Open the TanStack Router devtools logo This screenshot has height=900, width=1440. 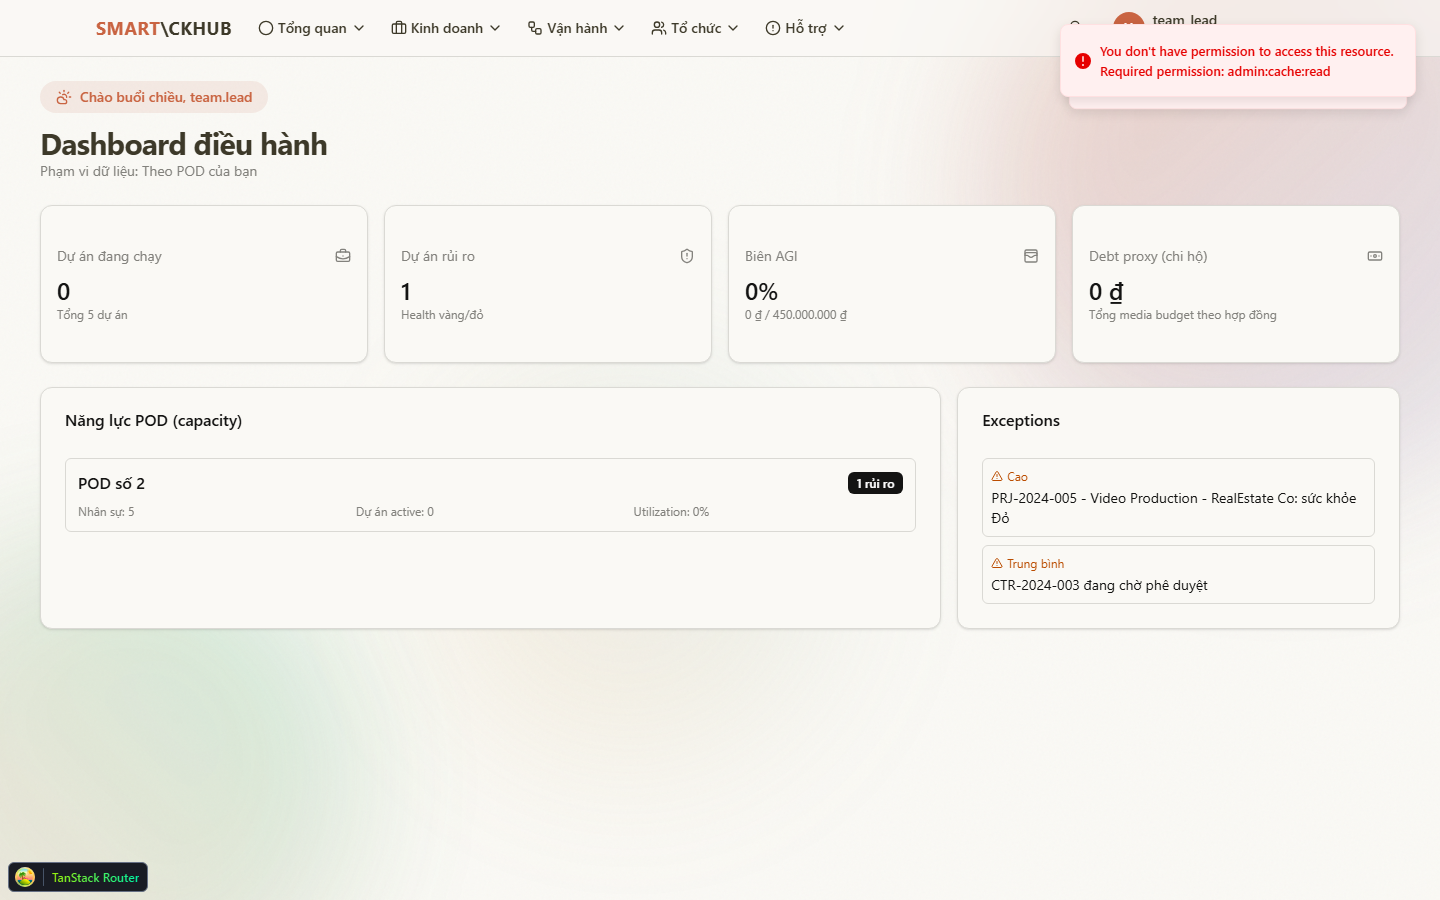(25, 877)
